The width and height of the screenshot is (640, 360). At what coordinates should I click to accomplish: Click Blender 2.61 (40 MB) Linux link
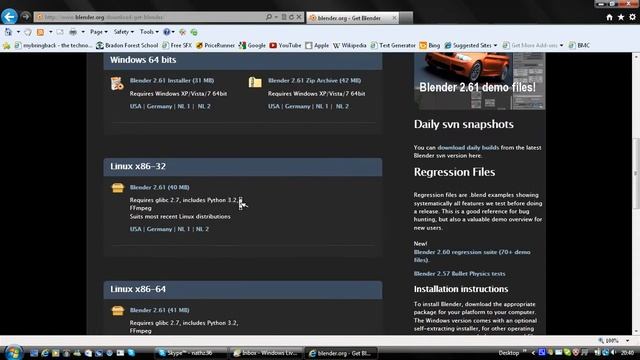tap(160, 187)
